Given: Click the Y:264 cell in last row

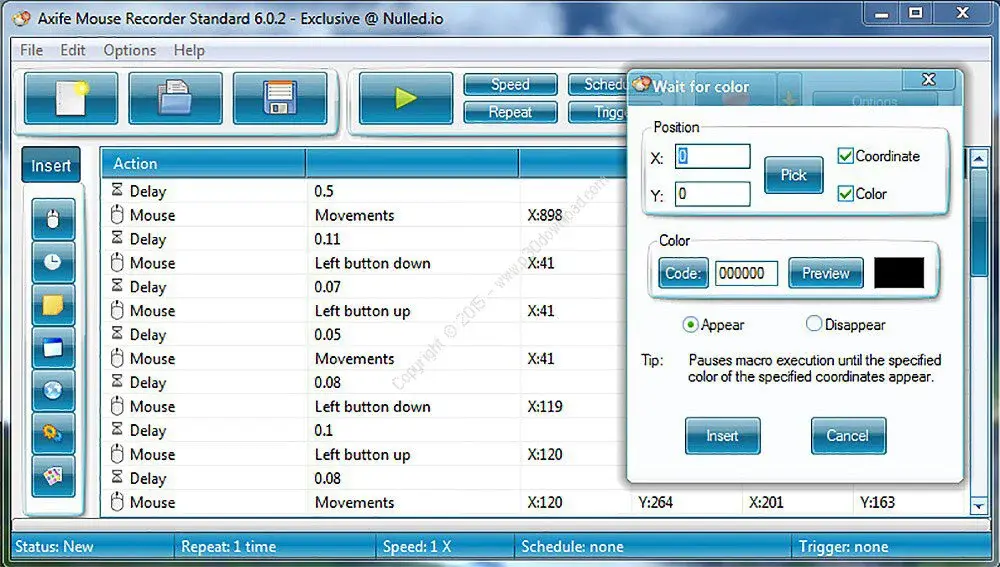Looking at the screenshot, I should coord(656,503).
